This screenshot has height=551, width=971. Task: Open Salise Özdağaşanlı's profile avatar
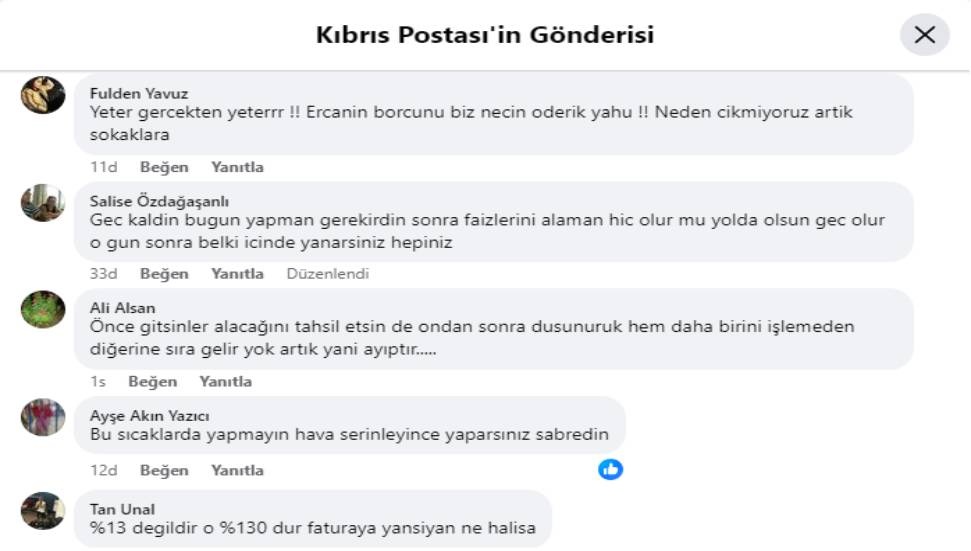point(43,203)
